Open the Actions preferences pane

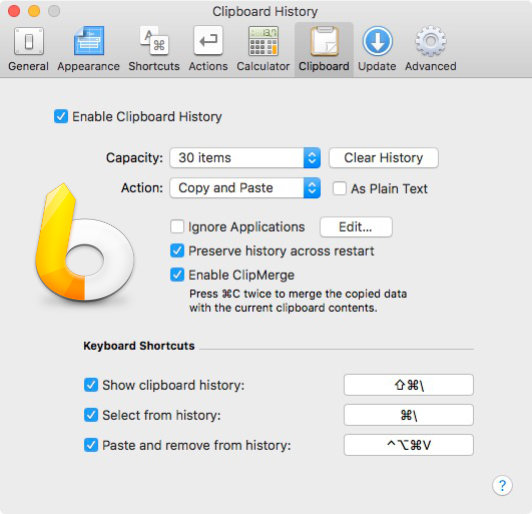pos(208,49)
